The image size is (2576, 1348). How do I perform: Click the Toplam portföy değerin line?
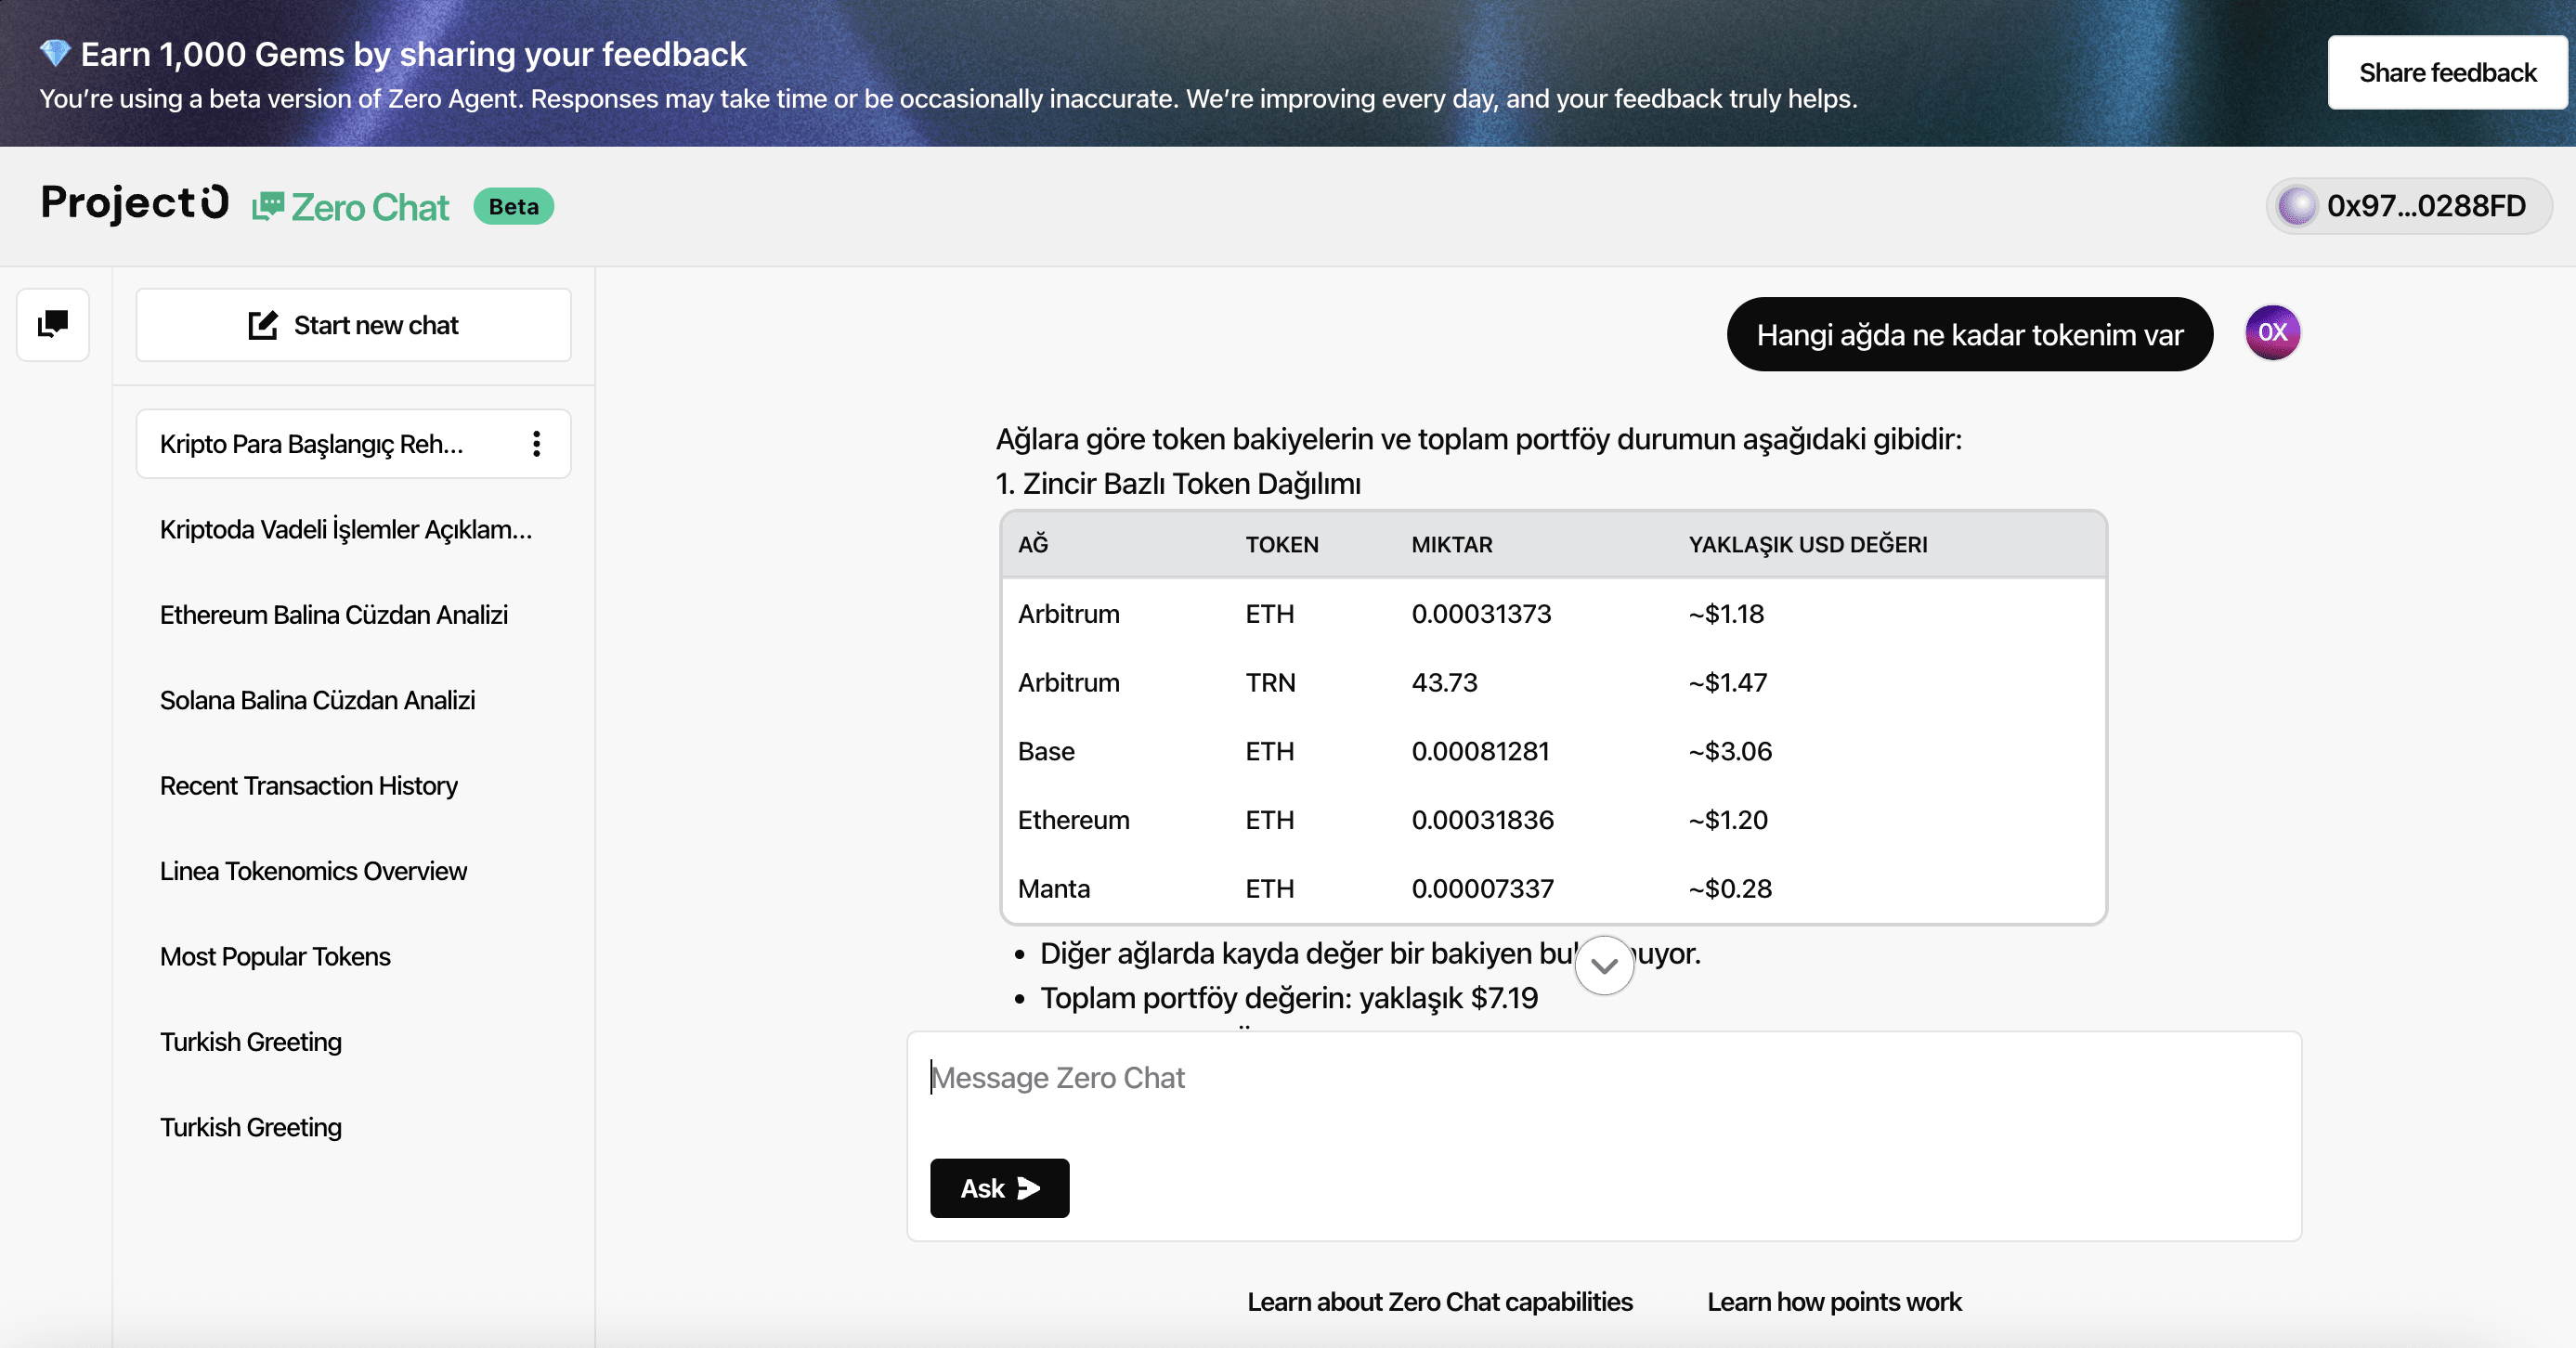pos(1289,997)
